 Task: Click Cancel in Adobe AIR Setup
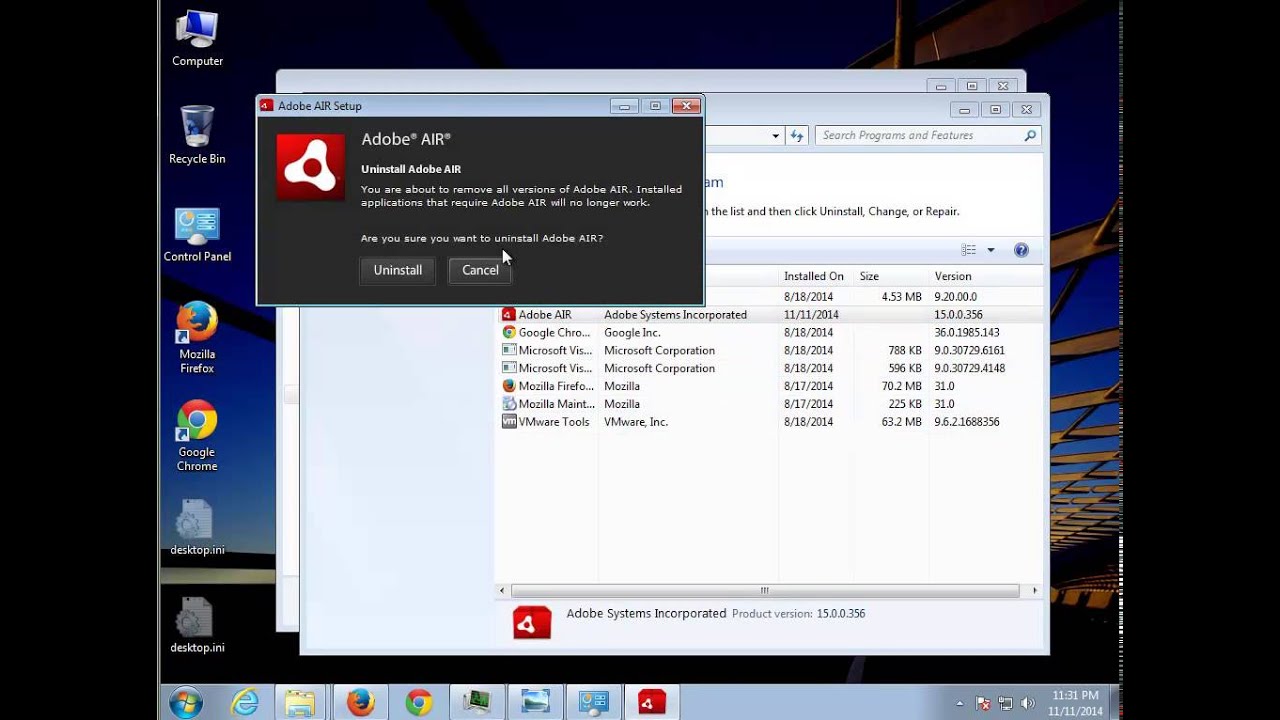[x=480, y=270]
